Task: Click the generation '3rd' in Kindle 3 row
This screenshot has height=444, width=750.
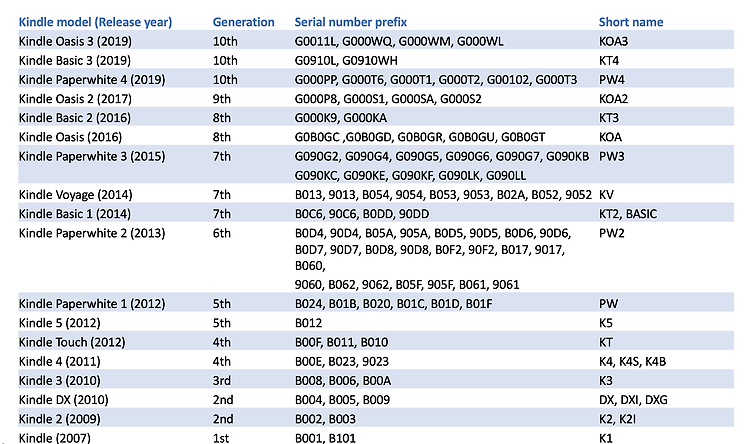Action: (x=221, y=380)
